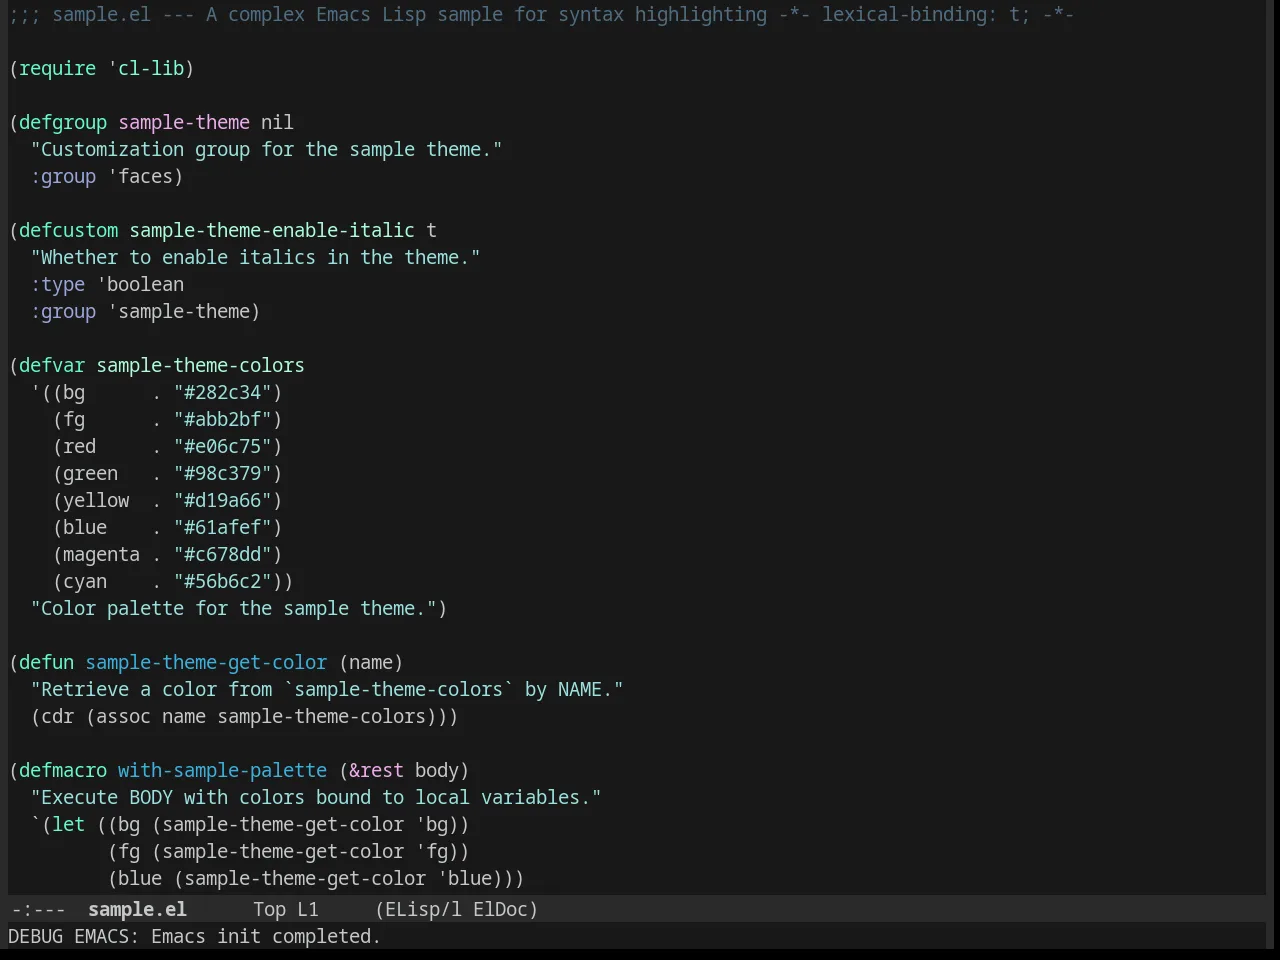1280x960 pixels.
Task: Click the &rest keyword
Action: 376,770
